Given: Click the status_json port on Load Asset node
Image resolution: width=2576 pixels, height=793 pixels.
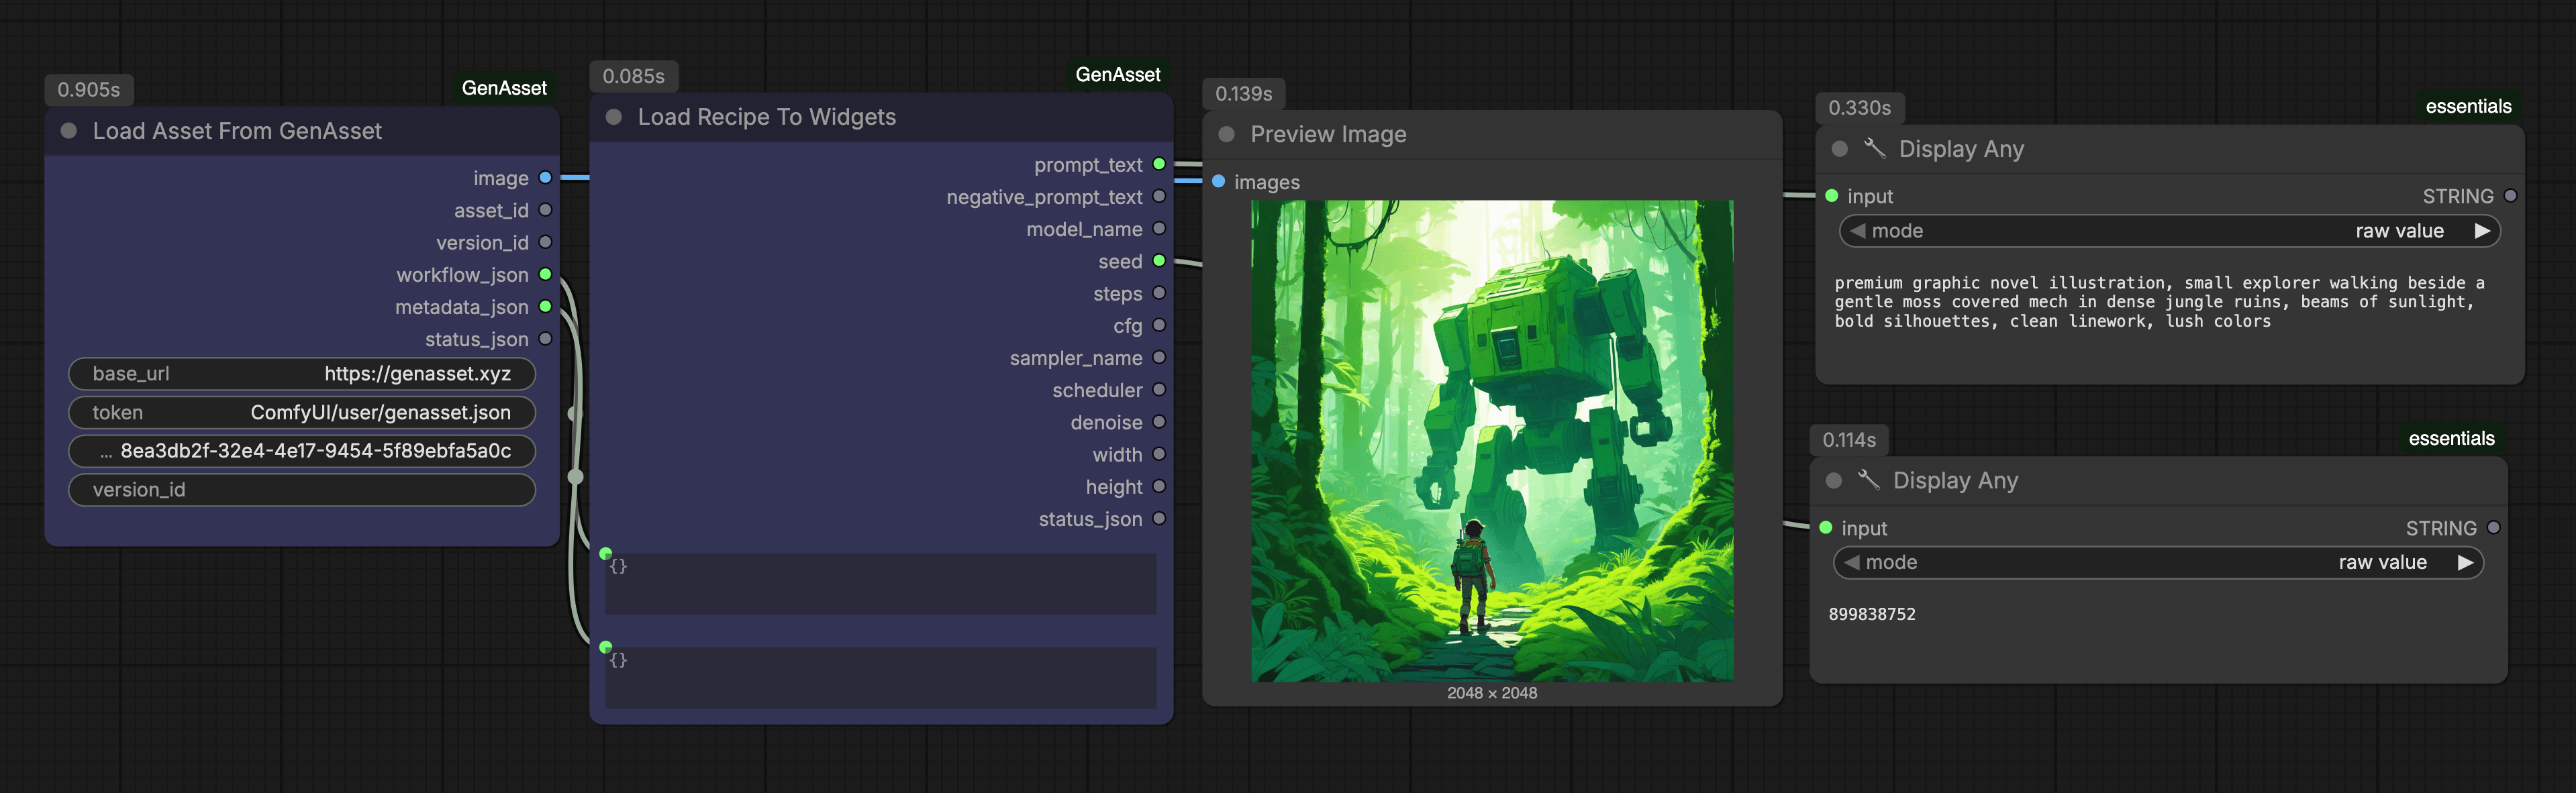Looking at the screenshot, I should pos(545,339).
